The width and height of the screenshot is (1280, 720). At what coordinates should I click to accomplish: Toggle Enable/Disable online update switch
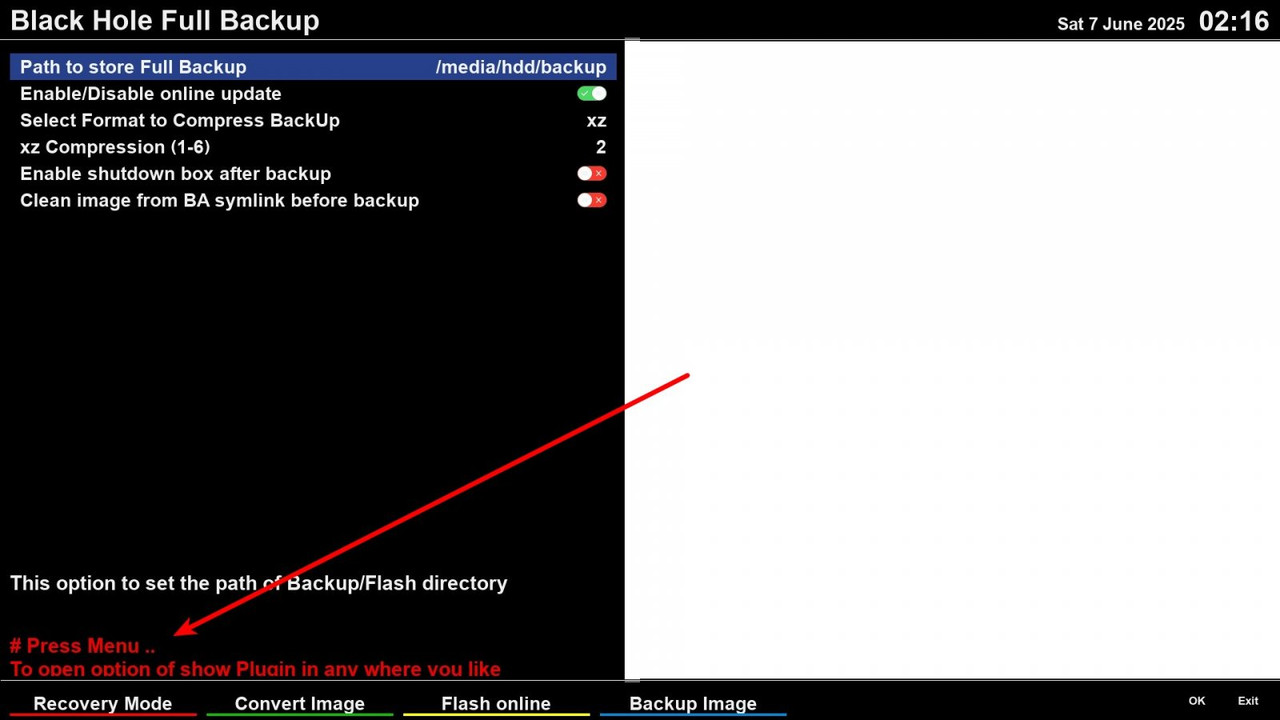pyautogui.click(x=592, y=94)
